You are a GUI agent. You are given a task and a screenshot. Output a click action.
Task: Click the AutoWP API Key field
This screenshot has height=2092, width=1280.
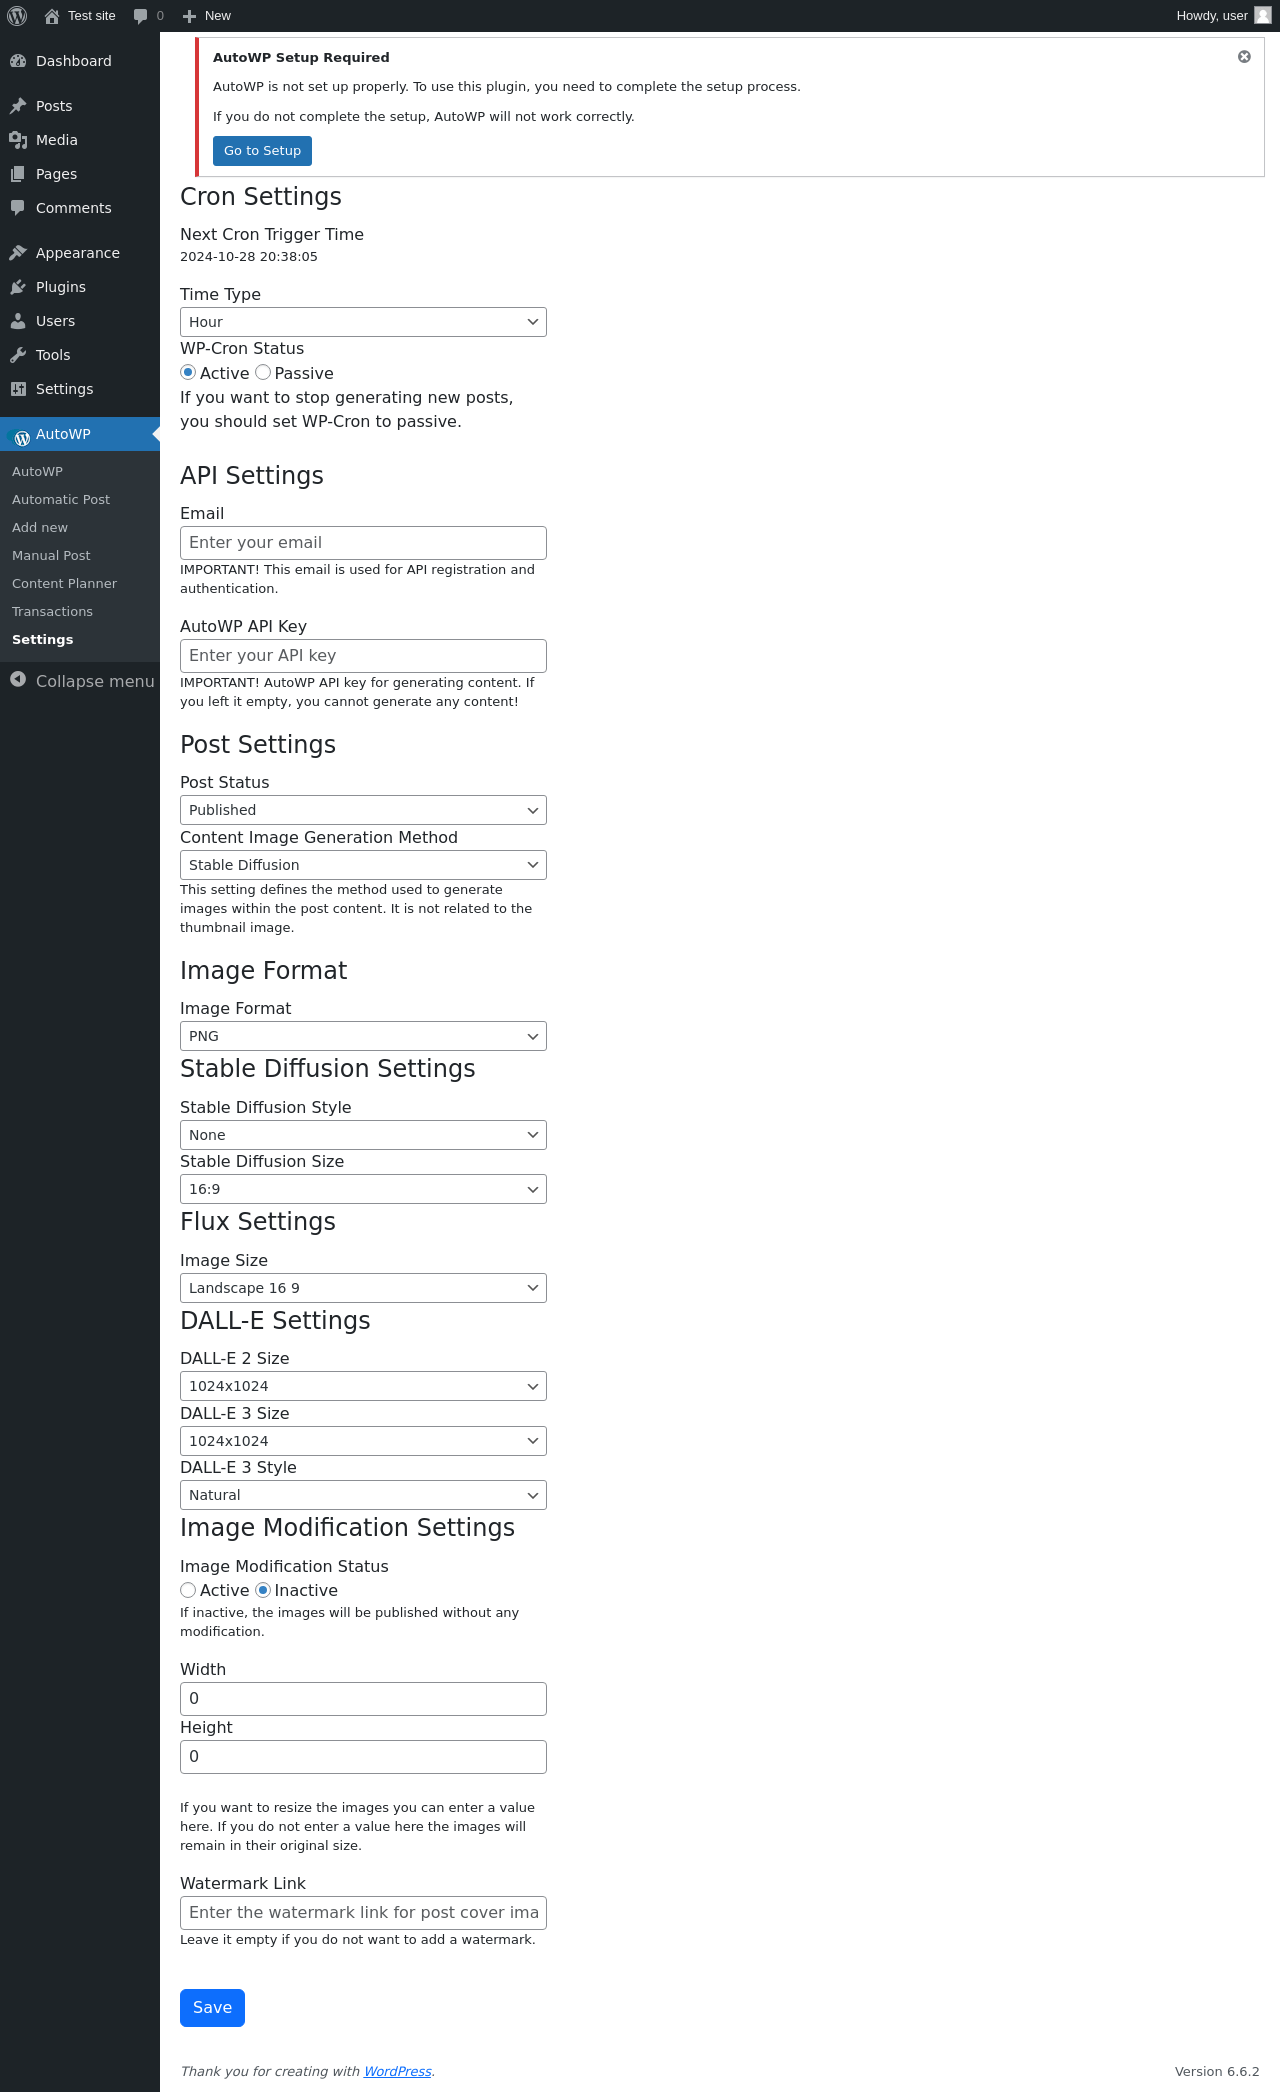pos(363,656)
